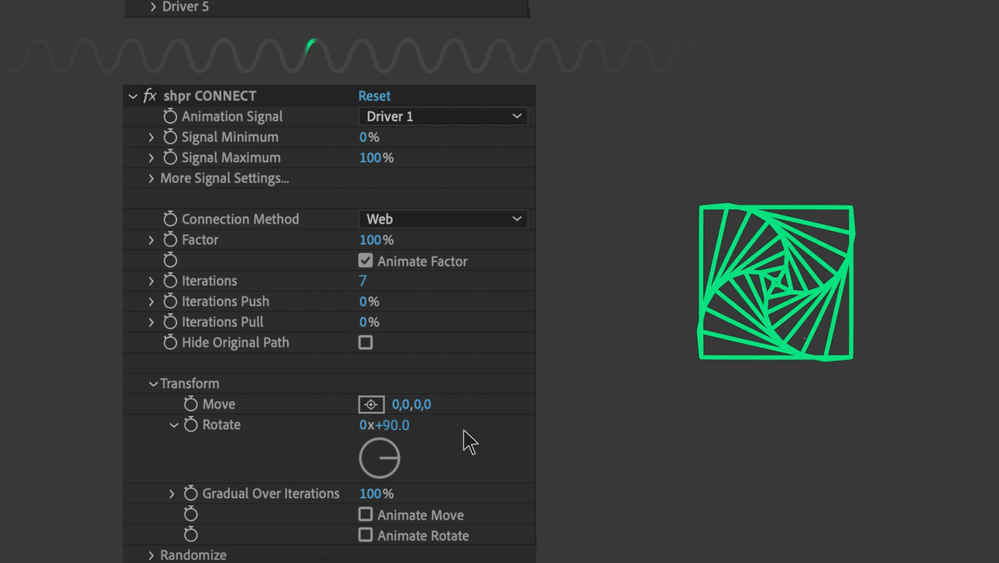Image resolution: width=999 pixels, height=563 pixels.
Task: Open the Animation Signal Driver 1 dropdown
Action: coord(443,116)
